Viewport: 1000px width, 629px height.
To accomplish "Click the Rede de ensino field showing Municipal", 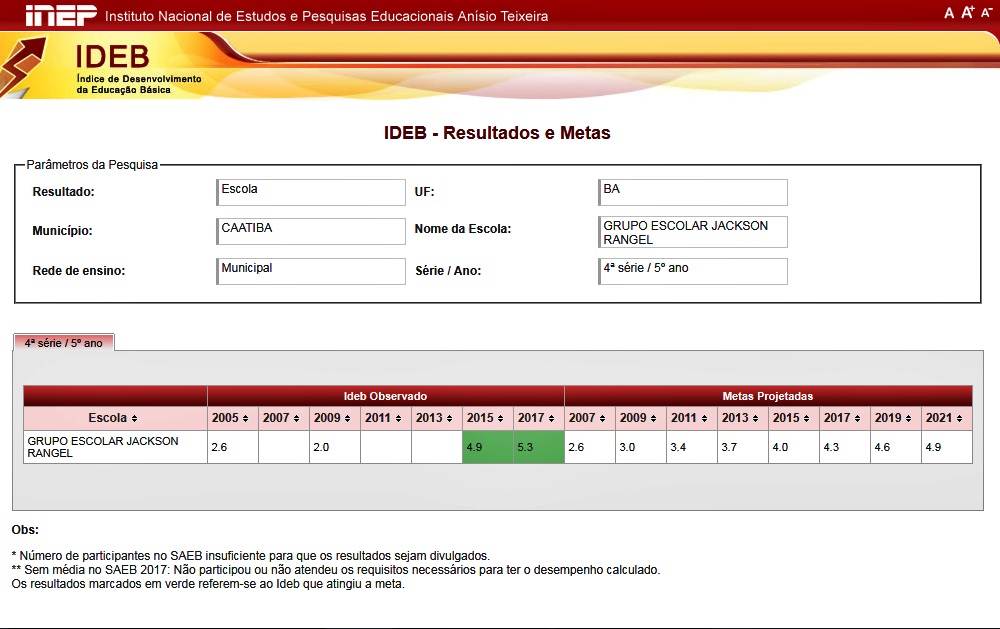I will point(311,271).
